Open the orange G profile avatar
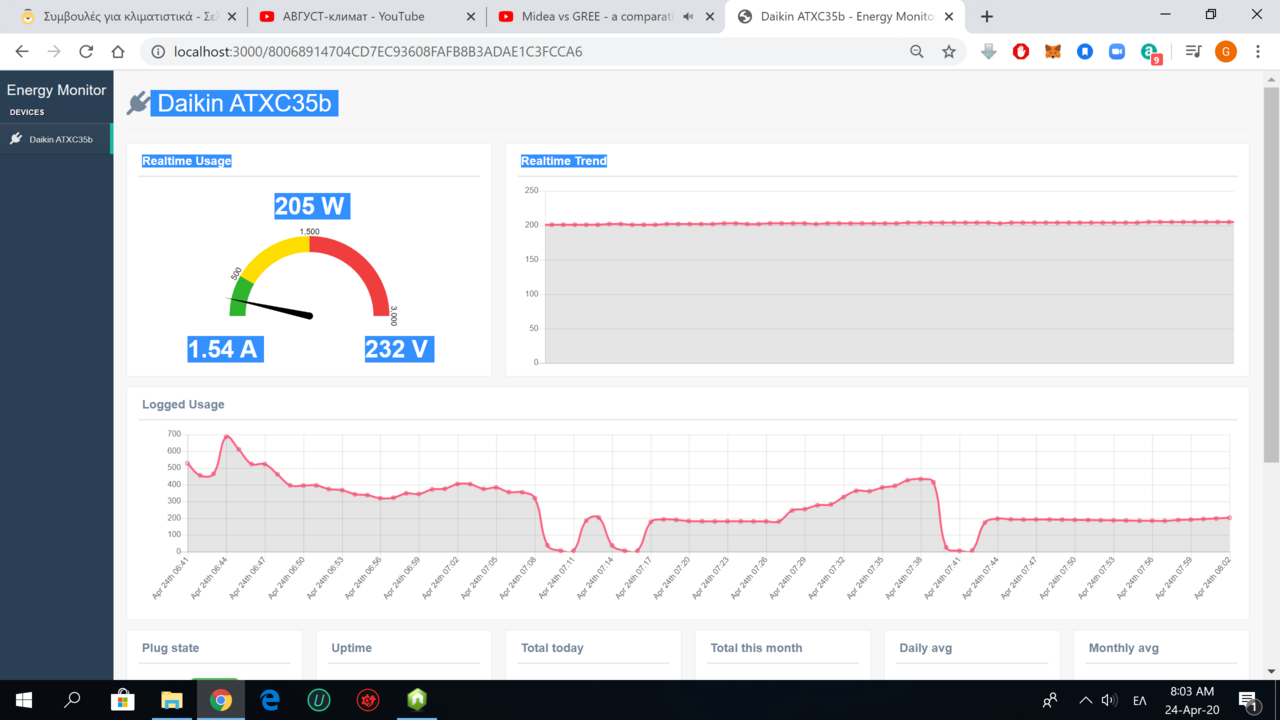 click(x=1225, y=52)
